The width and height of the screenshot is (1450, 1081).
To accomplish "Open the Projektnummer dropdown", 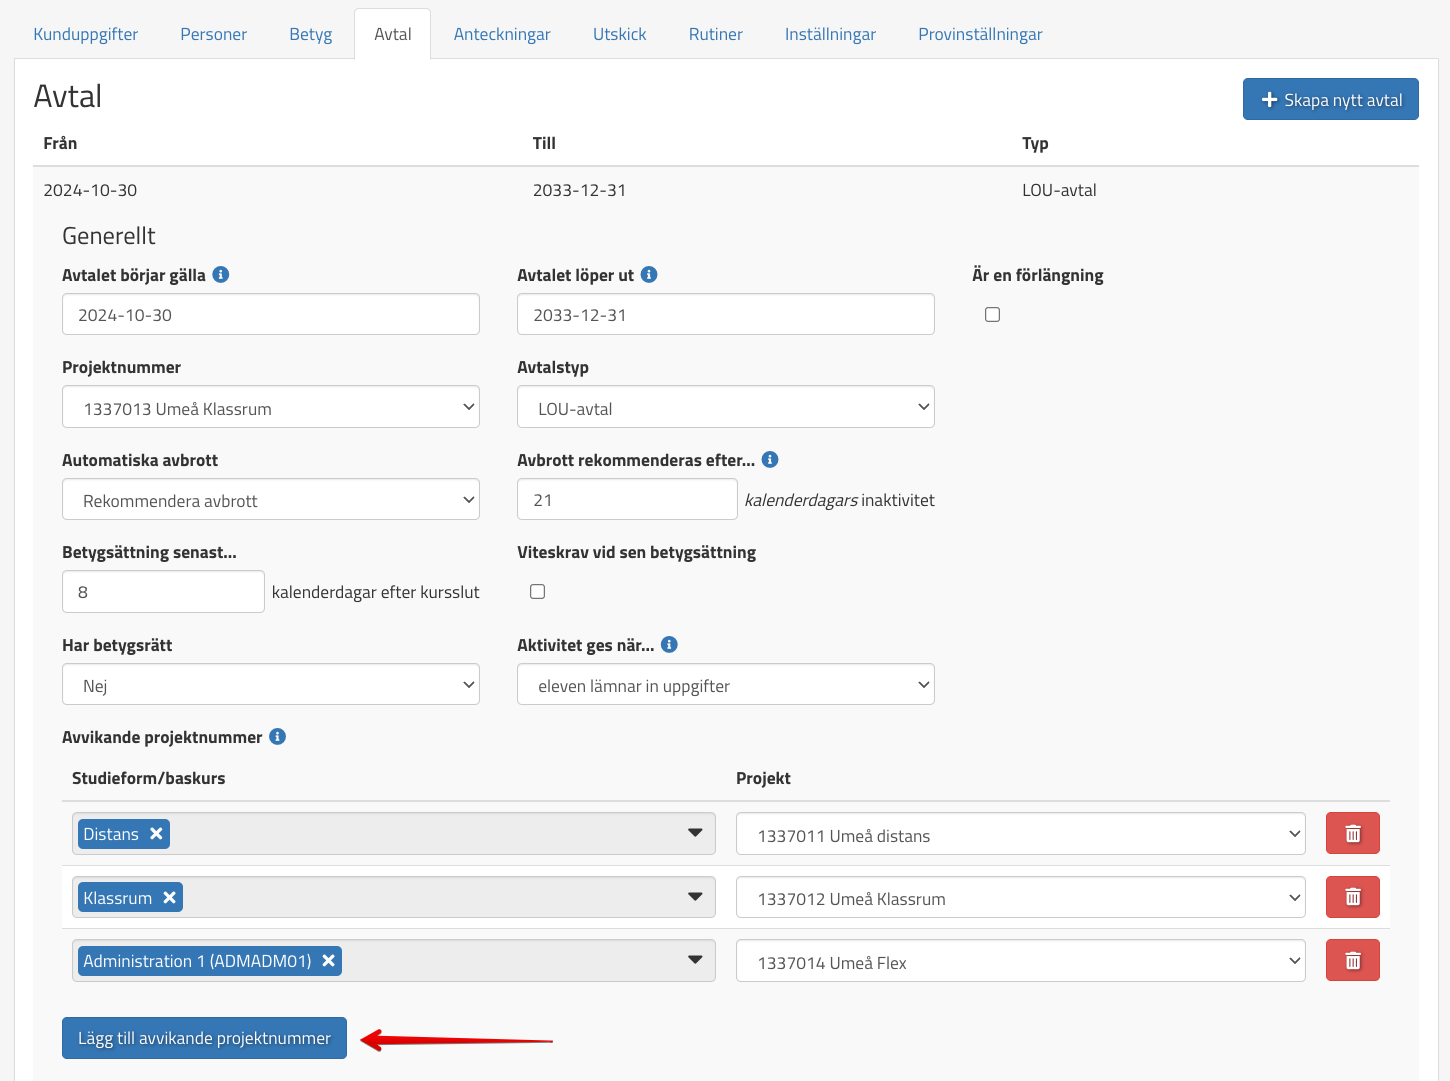I will tap(270, 408).
